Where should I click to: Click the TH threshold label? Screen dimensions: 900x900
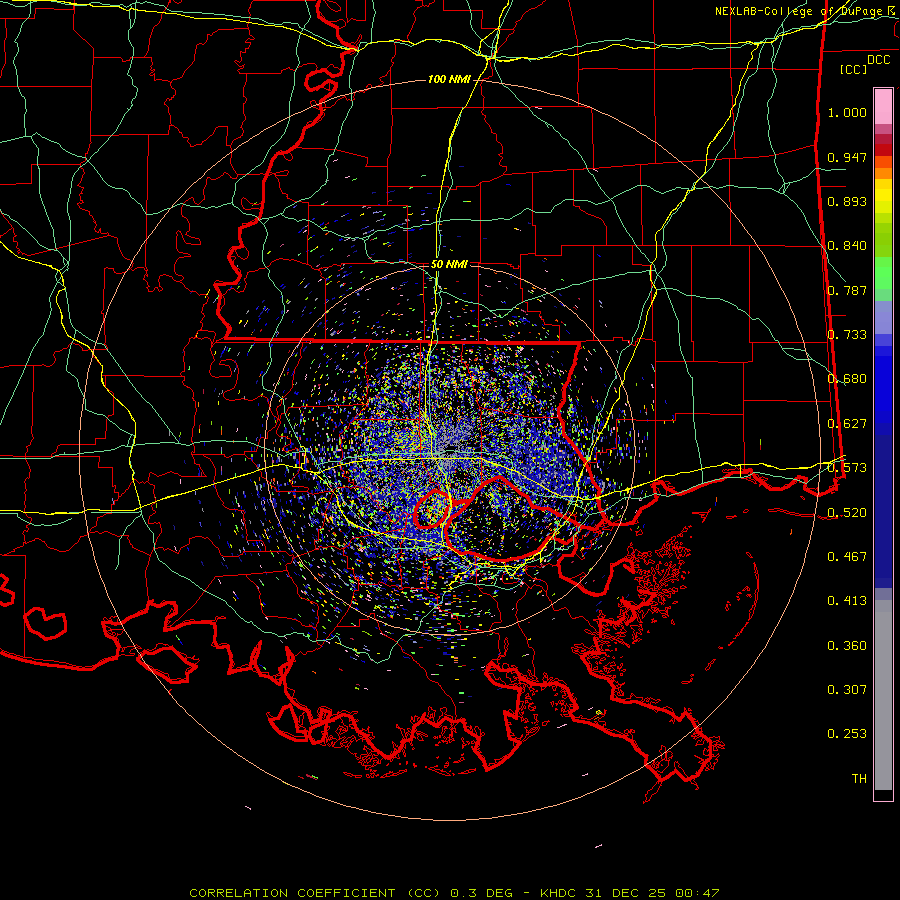pyautogui.click(x=859, y=779)
